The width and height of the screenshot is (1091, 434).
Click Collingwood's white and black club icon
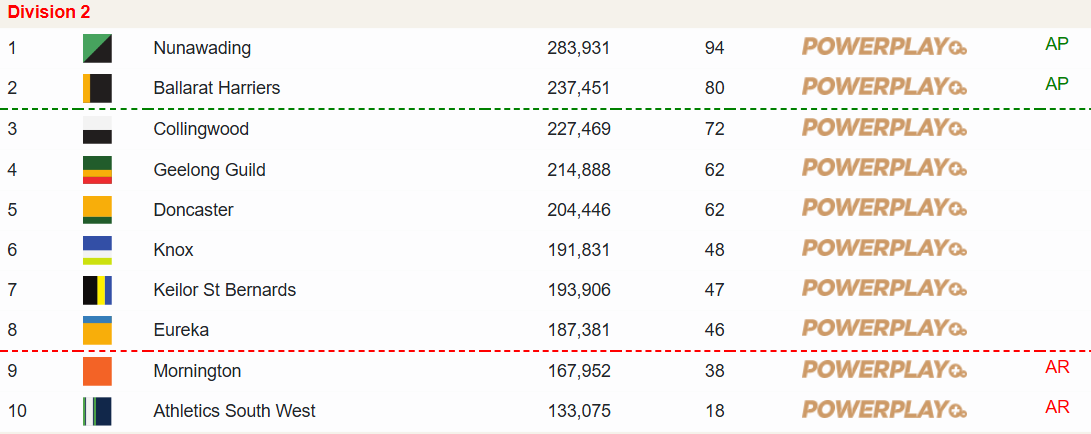click(97, 130)
